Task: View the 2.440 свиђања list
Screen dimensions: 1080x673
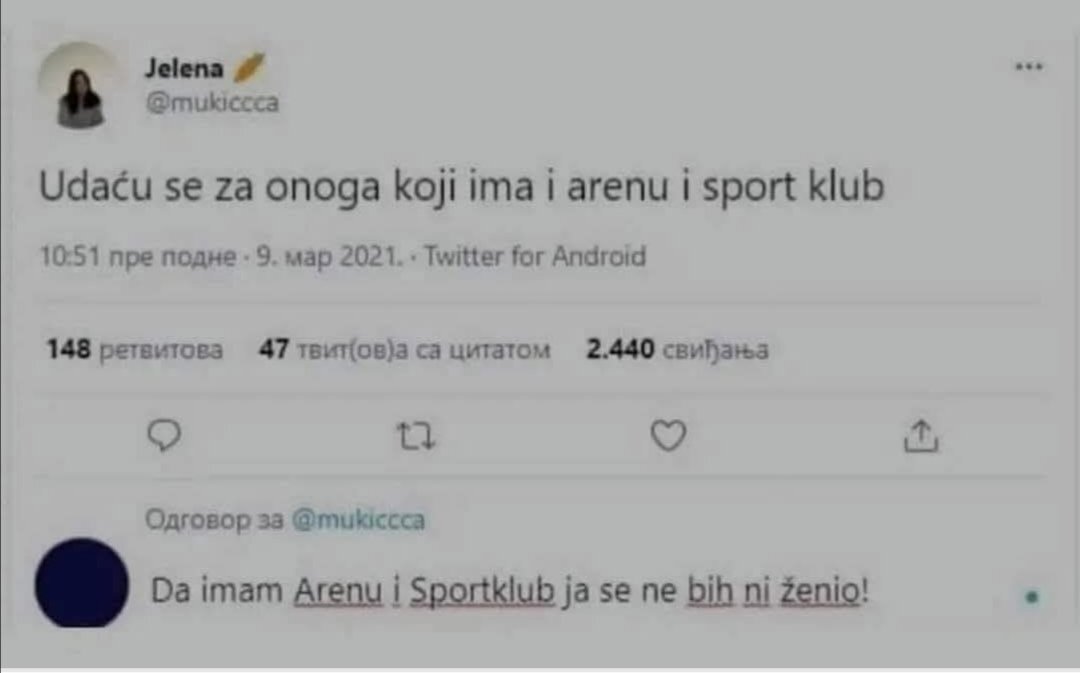Action: click(677, 349)
